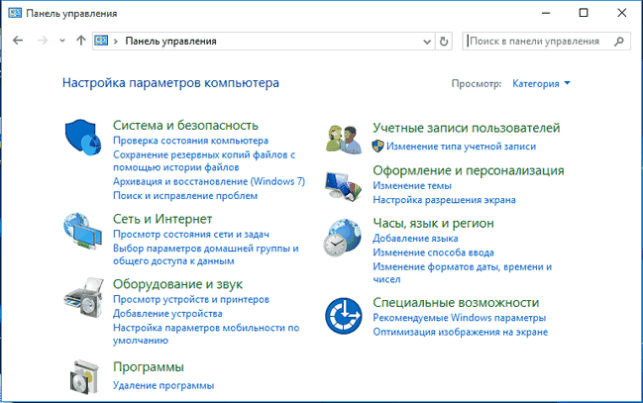
Task: Click the forward navigation arrow
Action: tap(42, 41)
